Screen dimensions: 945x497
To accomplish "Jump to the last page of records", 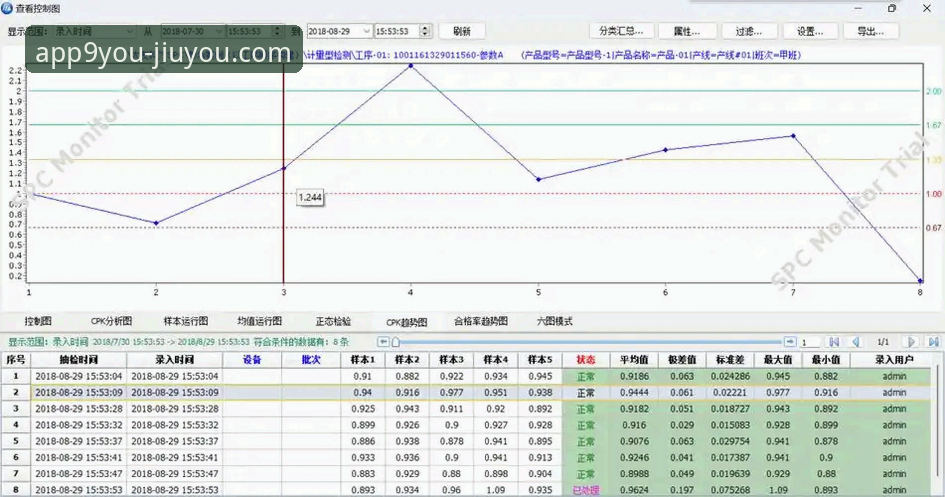I will point(933,342).
